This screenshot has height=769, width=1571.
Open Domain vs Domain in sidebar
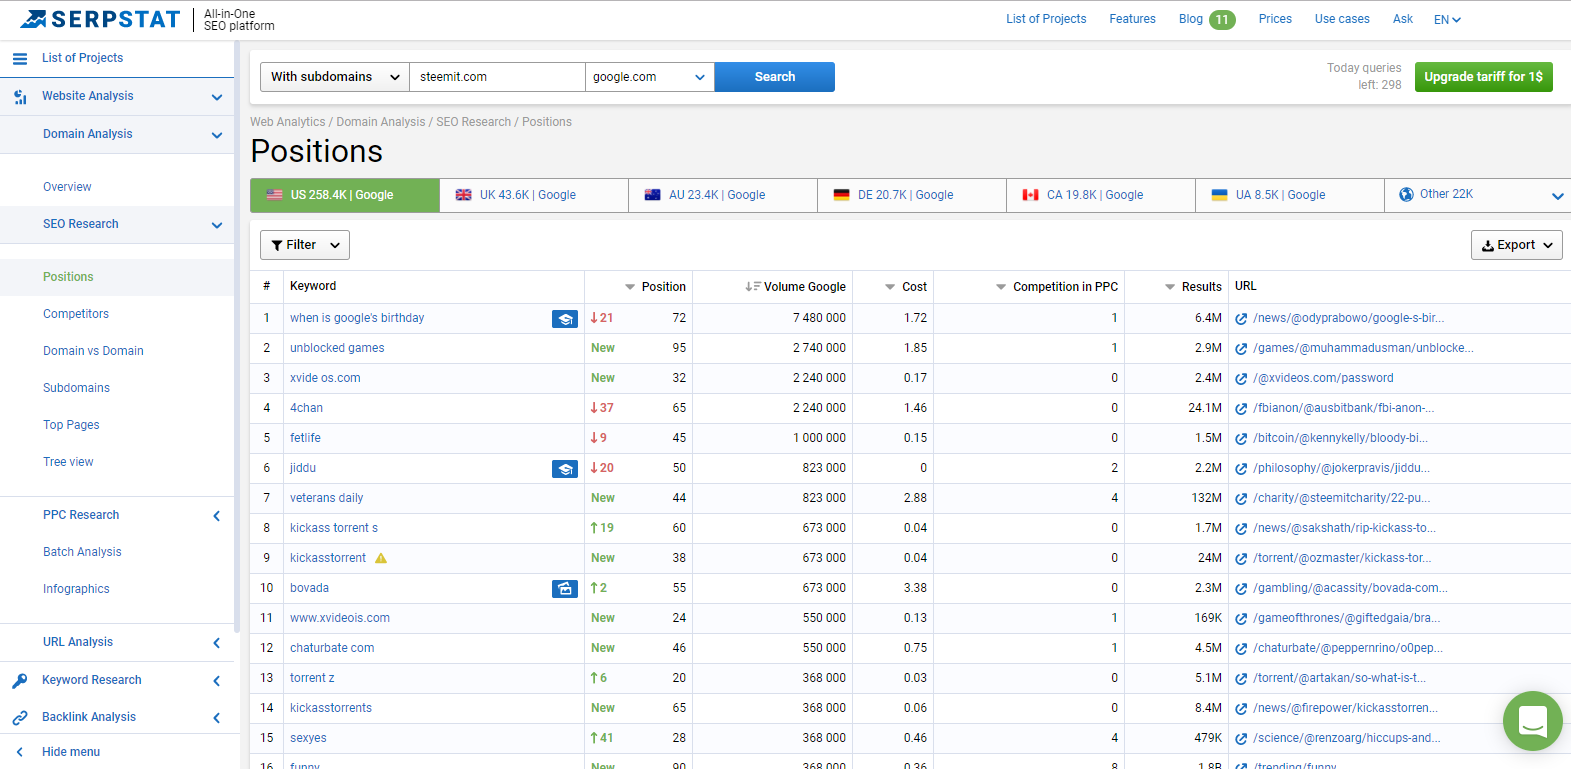(x=93, y=351)
